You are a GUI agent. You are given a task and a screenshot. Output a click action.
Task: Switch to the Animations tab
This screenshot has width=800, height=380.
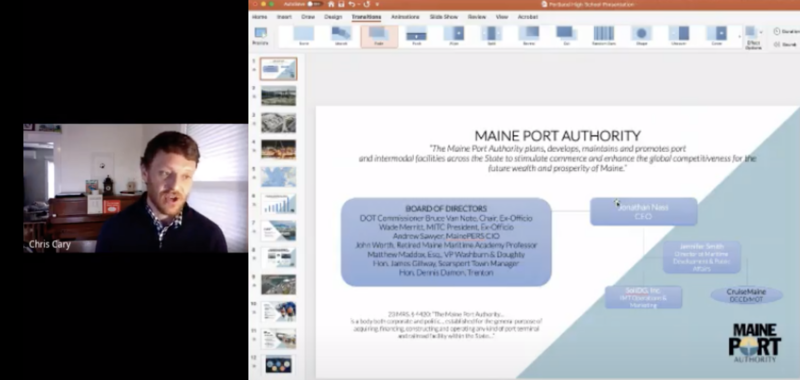tap(405, 17)
